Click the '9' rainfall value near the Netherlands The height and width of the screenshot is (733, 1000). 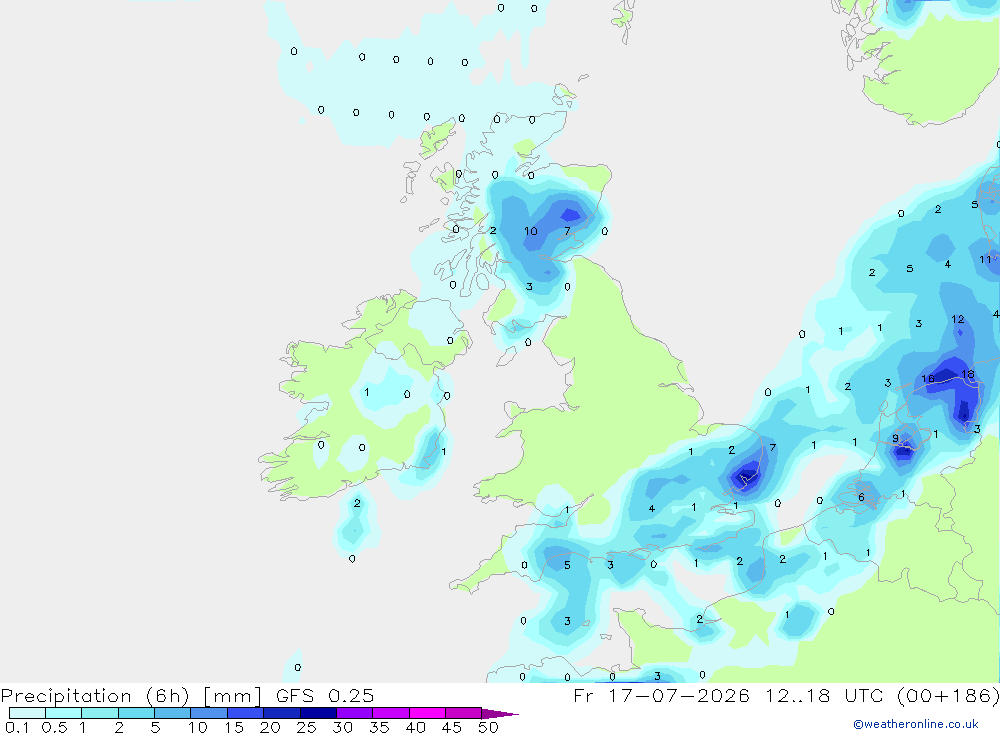coord(895,438)
